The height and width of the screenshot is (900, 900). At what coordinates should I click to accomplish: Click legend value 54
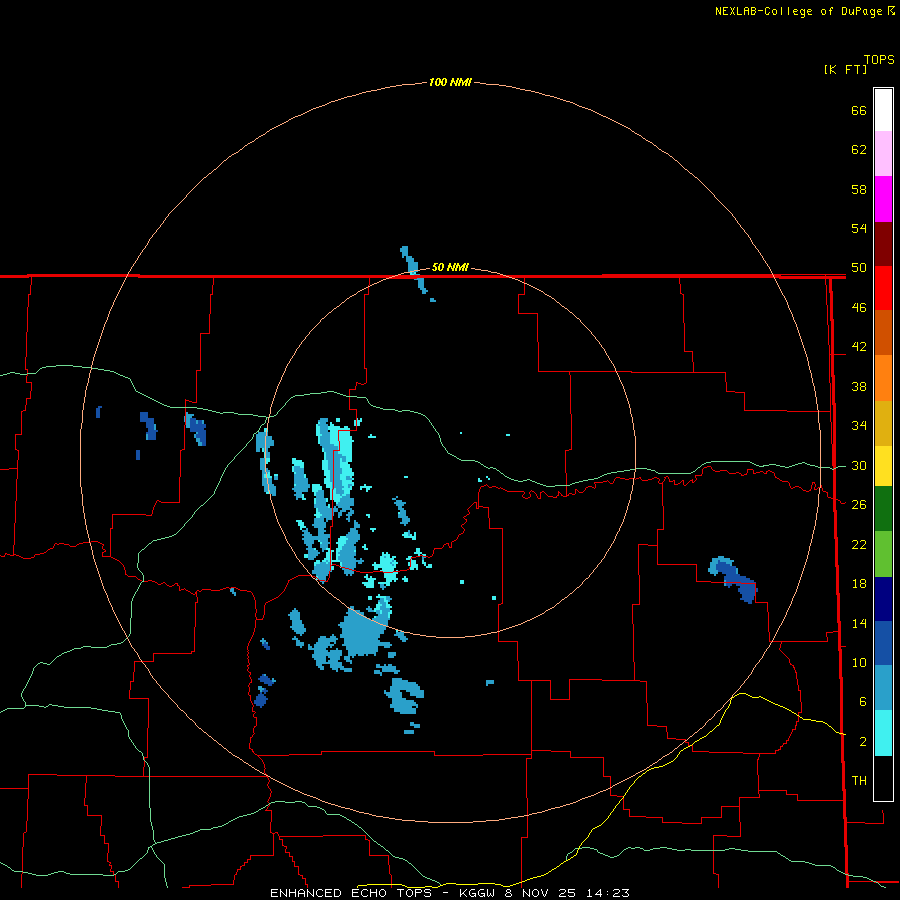[x=859, y=228]
